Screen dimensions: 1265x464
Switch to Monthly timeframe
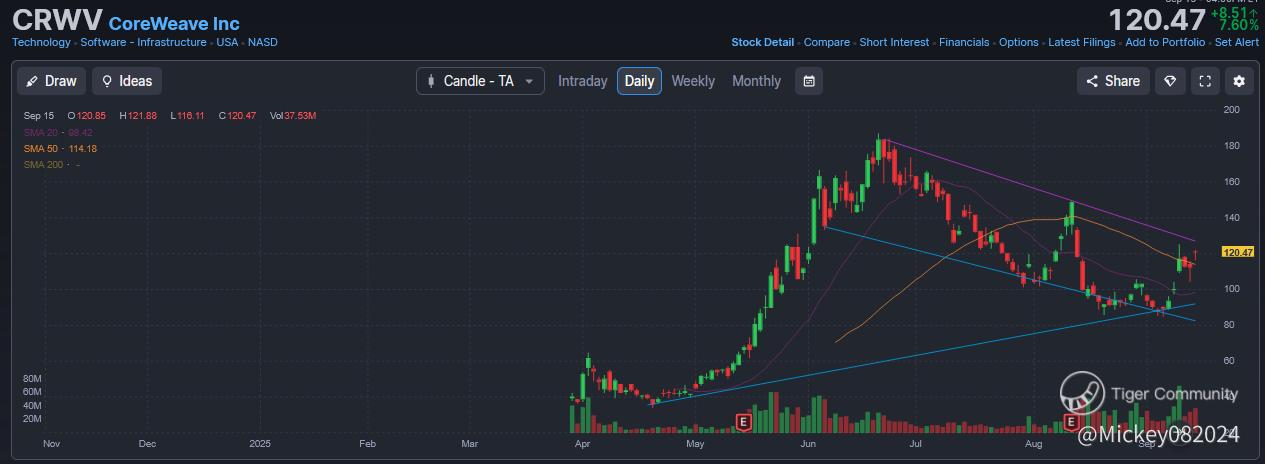756,81
